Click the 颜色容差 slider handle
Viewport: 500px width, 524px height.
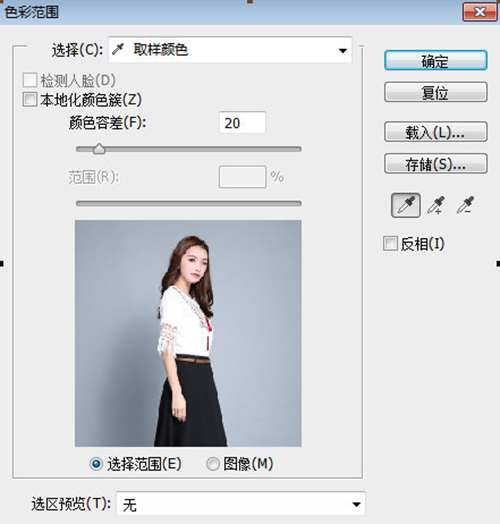[x=99, y=149]
